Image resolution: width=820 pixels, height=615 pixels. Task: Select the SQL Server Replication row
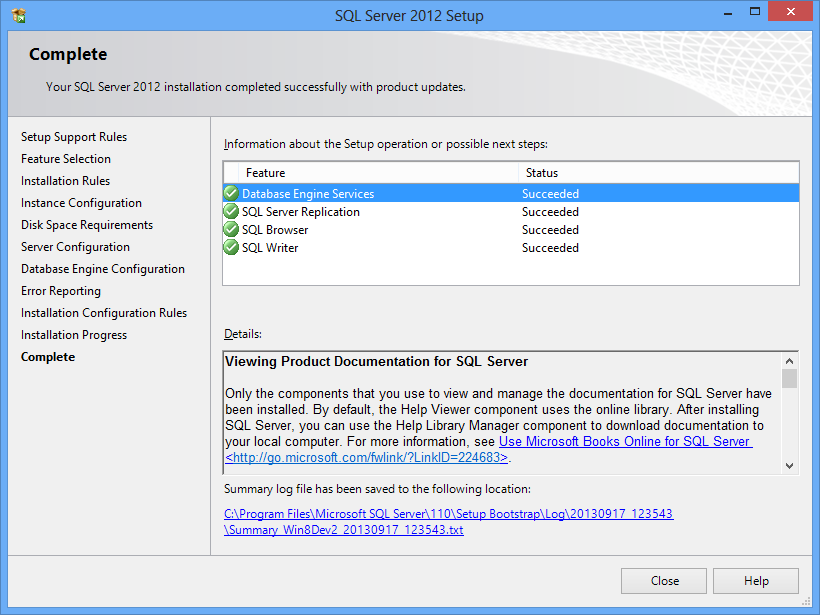(511, 212)
